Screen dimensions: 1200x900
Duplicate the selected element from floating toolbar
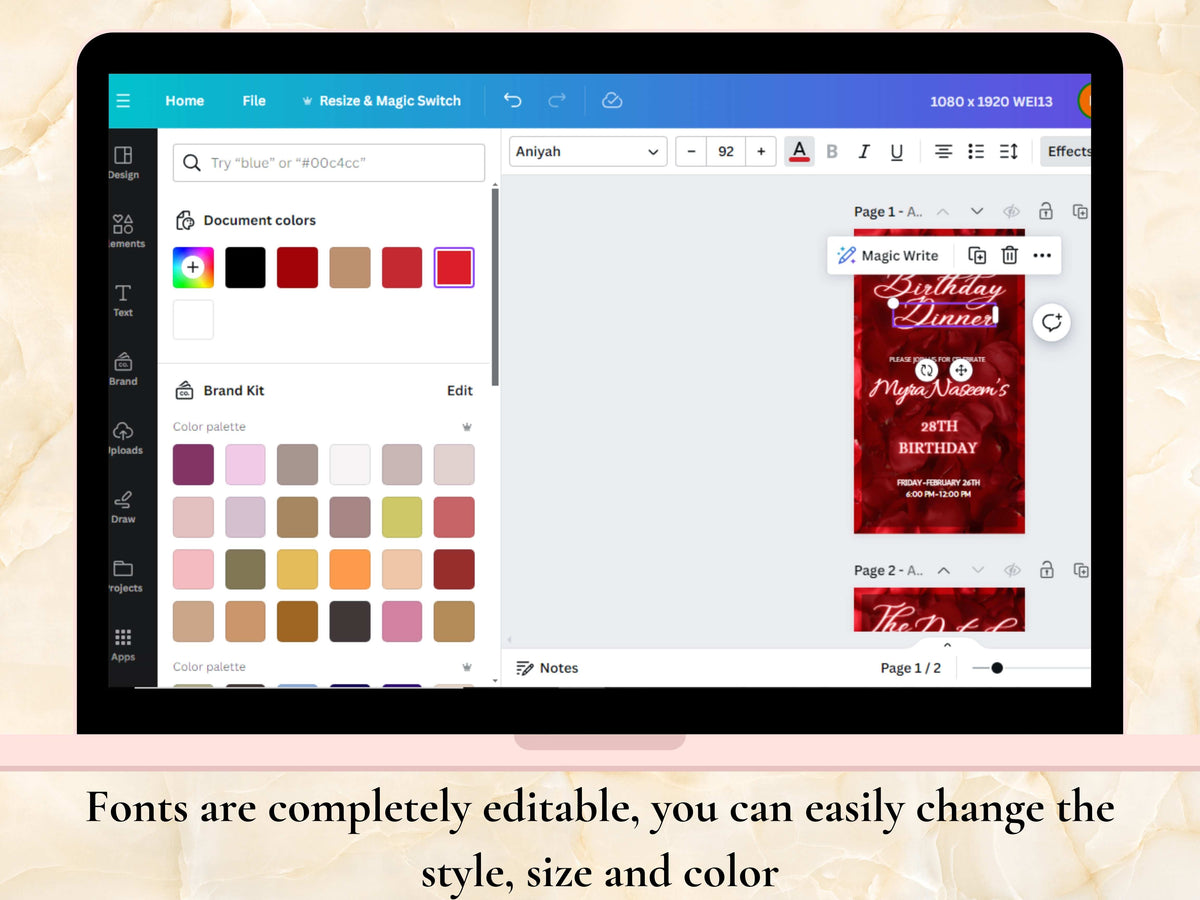(x=977, y=255)
